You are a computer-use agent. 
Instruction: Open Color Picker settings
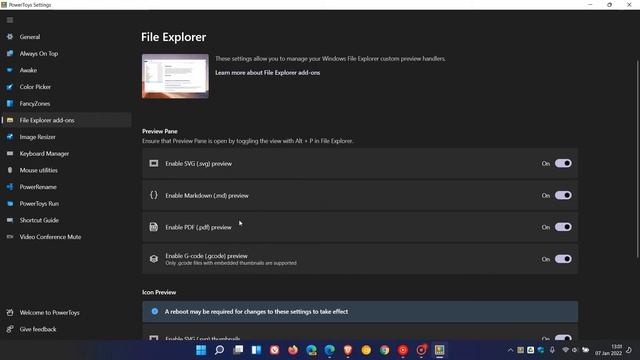click(65, 87)
